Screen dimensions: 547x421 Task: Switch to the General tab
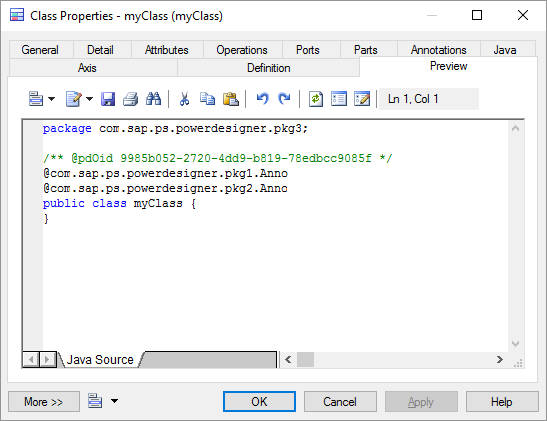tap(40, 50)
